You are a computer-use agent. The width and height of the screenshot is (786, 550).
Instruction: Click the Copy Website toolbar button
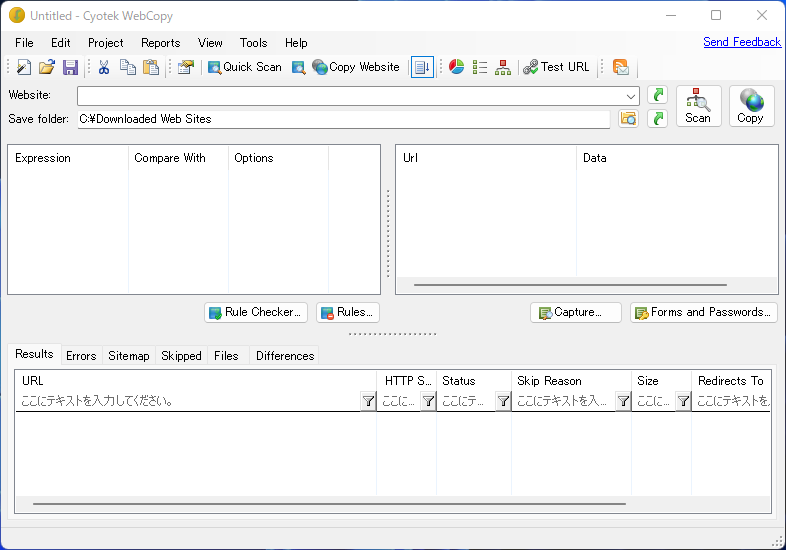356,67
